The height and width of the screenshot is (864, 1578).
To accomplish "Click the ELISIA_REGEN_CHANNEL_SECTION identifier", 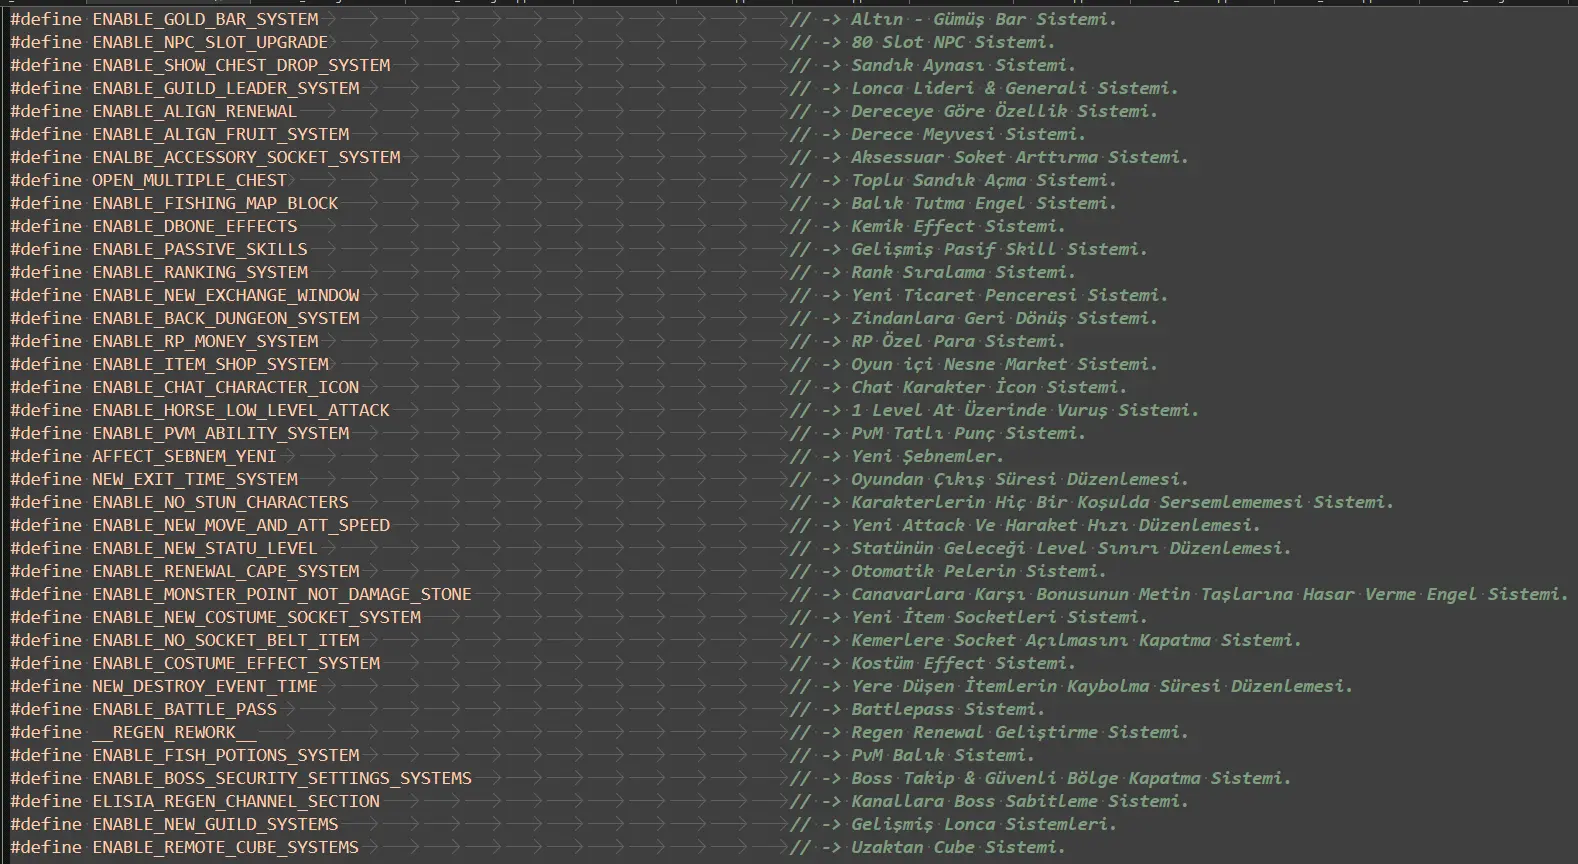I will [x=236, y=801].
